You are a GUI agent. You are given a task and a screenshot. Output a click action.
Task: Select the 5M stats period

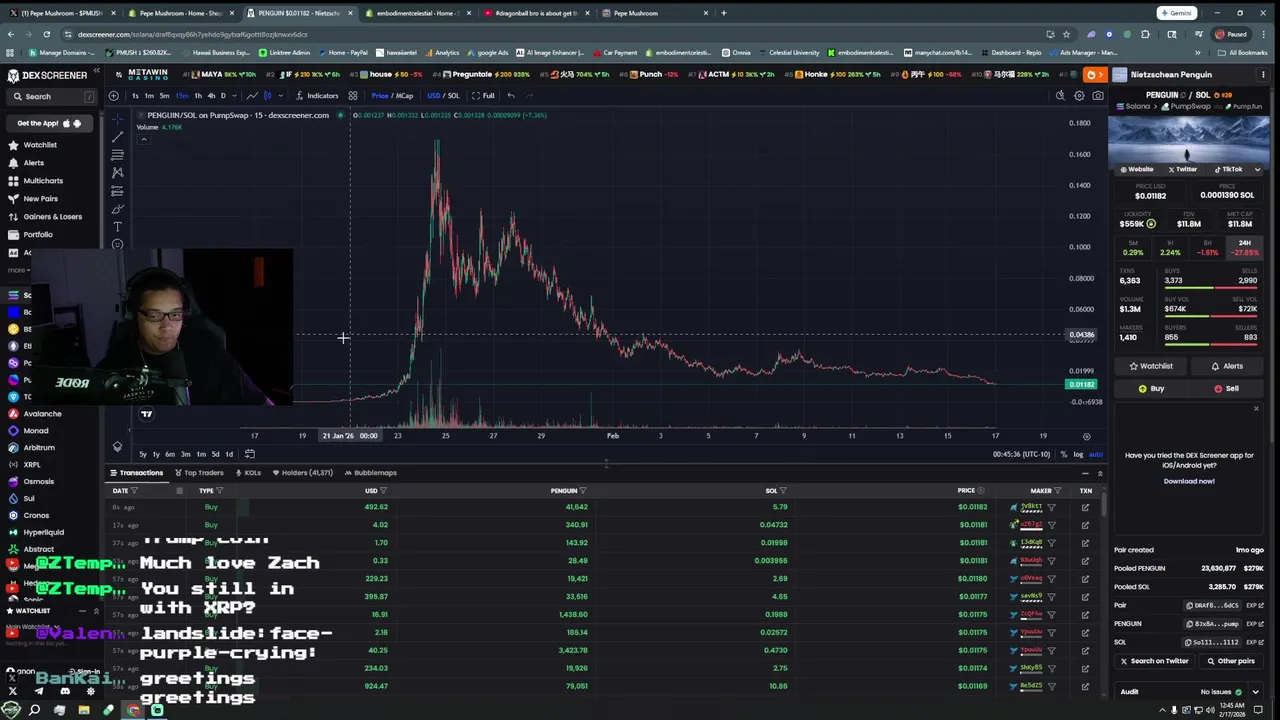pyautogui.click(x=1133, y=248)
